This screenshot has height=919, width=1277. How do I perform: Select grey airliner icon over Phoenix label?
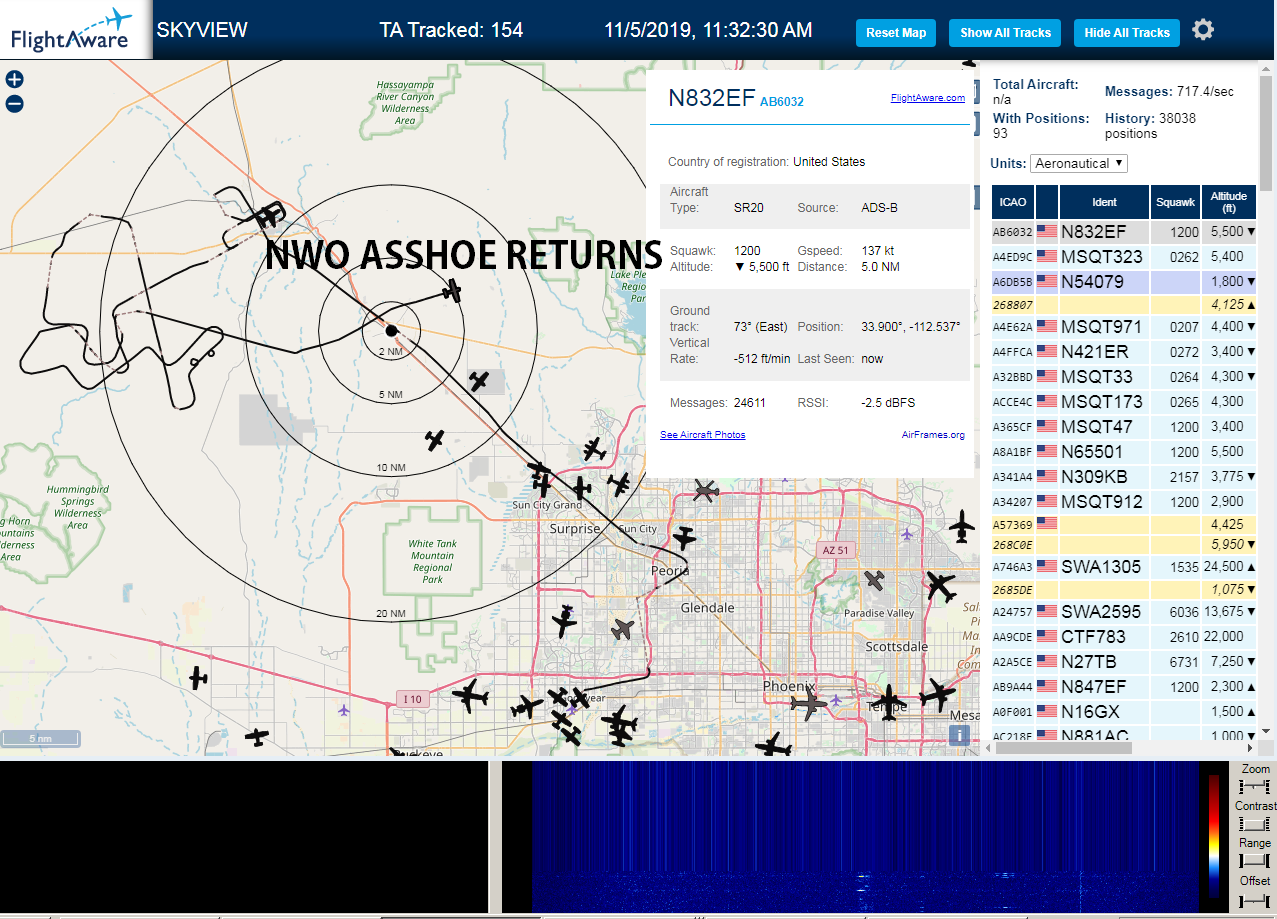(x=809, y=705)
